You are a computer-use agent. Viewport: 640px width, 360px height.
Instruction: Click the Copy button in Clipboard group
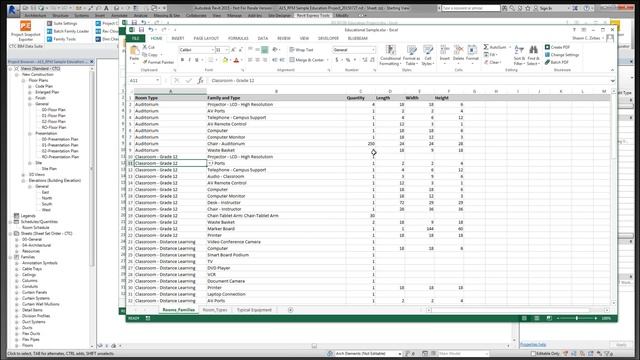(x=150, y=55)
